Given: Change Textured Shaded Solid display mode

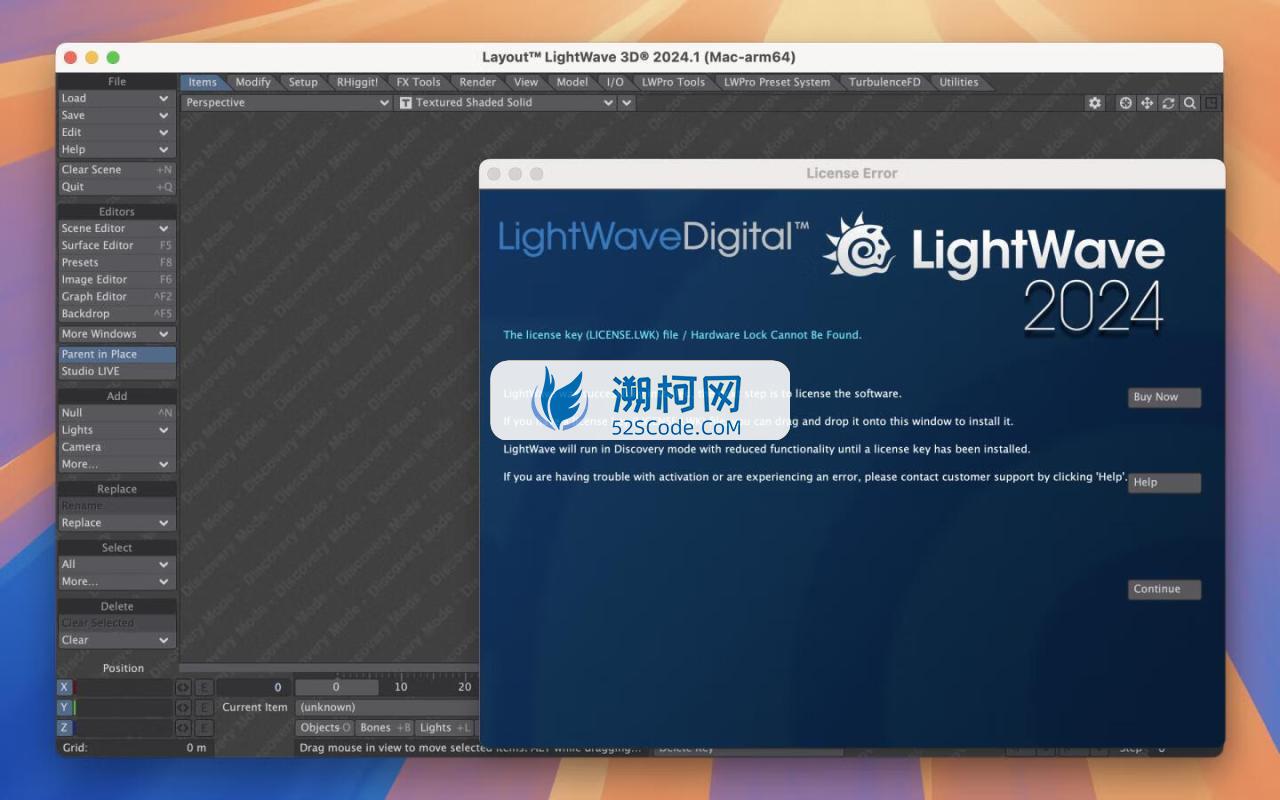Looking at the screenshot, I should tap(506, 102).
